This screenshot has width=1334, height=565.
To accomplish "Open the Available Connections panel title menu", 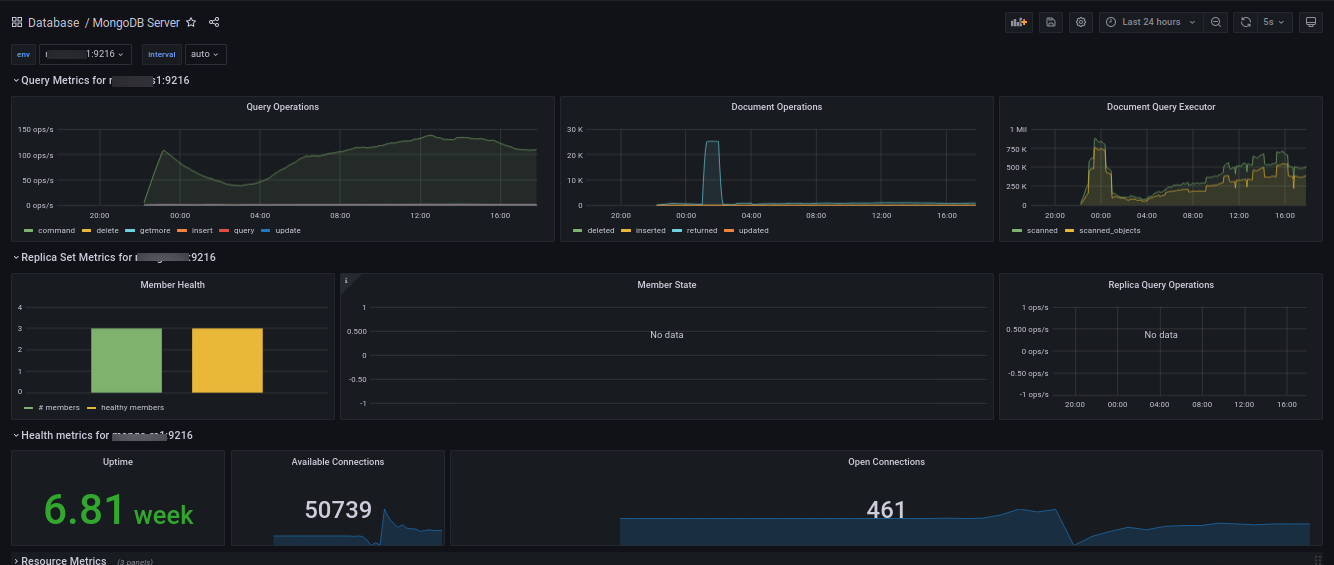I will click(x=338, y=462).
